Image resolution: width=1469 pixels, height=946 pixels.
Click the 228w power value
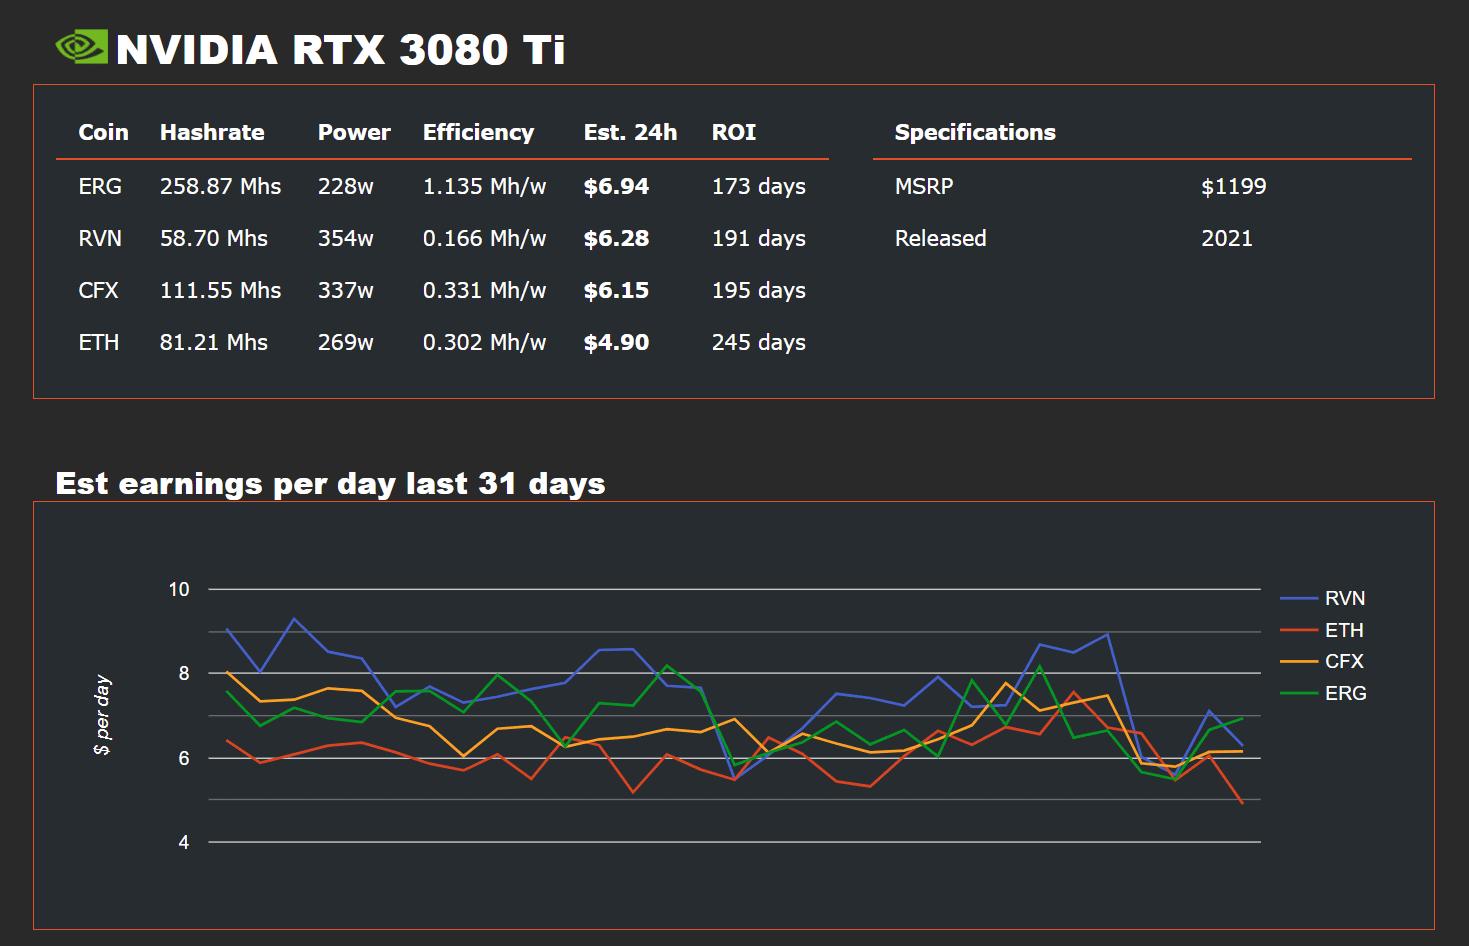[x=346, y=186]
